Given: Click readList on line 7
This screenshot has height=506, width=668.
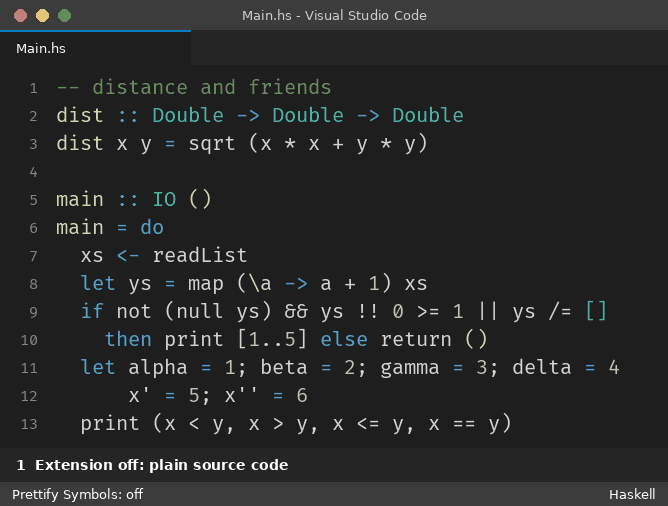Looking at the screenshot, I should click(200, 256).
